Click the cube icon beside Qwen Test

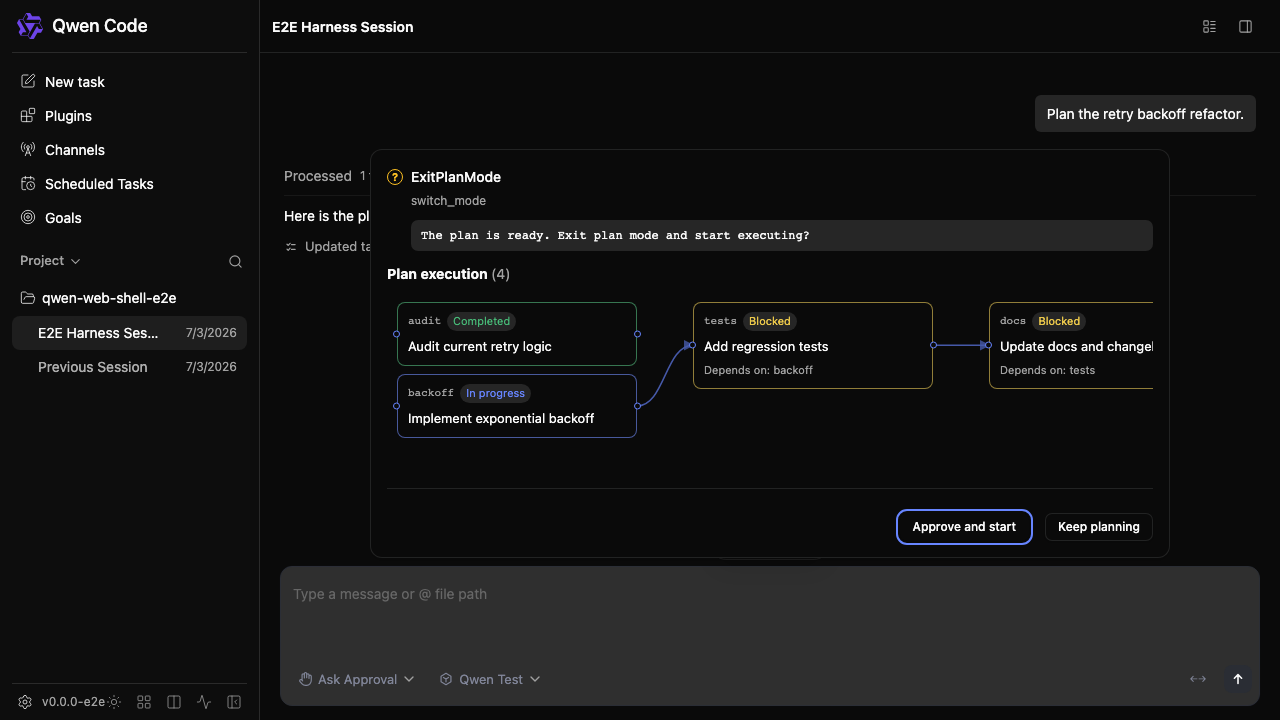tap(446, 679)
